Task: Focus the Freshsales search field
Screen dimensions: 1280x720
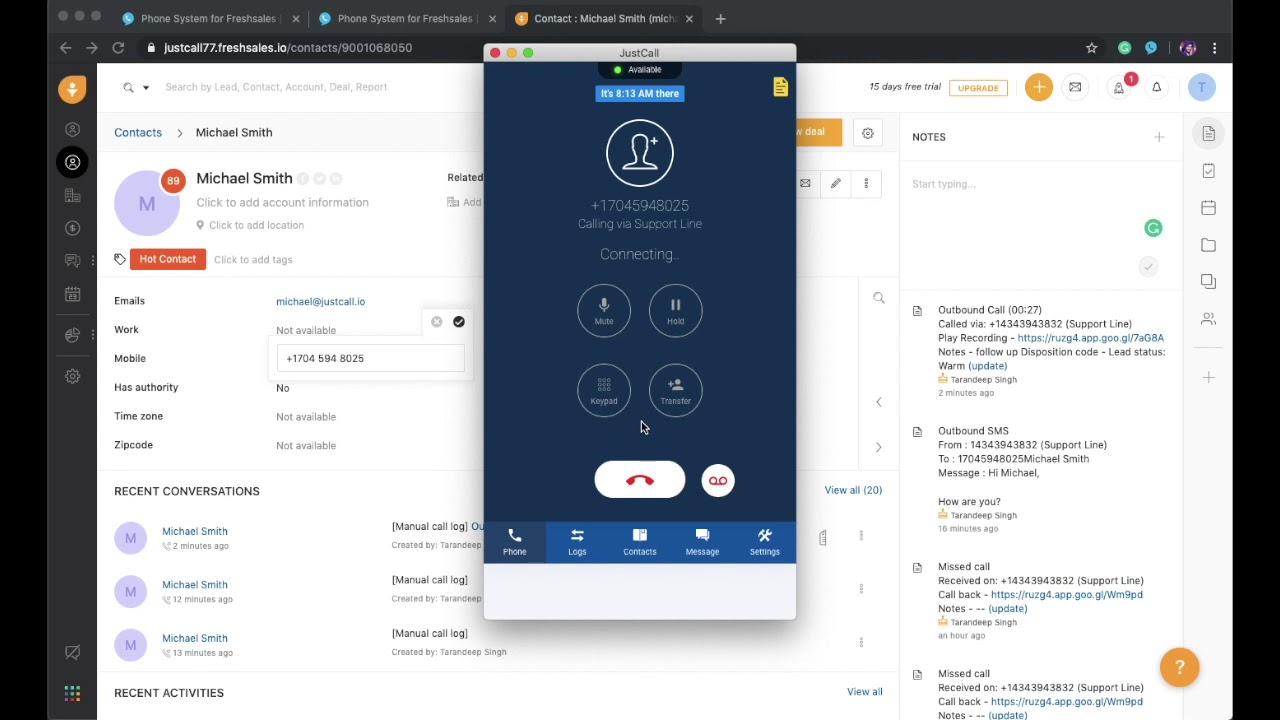Action: (x=276, y=87)
